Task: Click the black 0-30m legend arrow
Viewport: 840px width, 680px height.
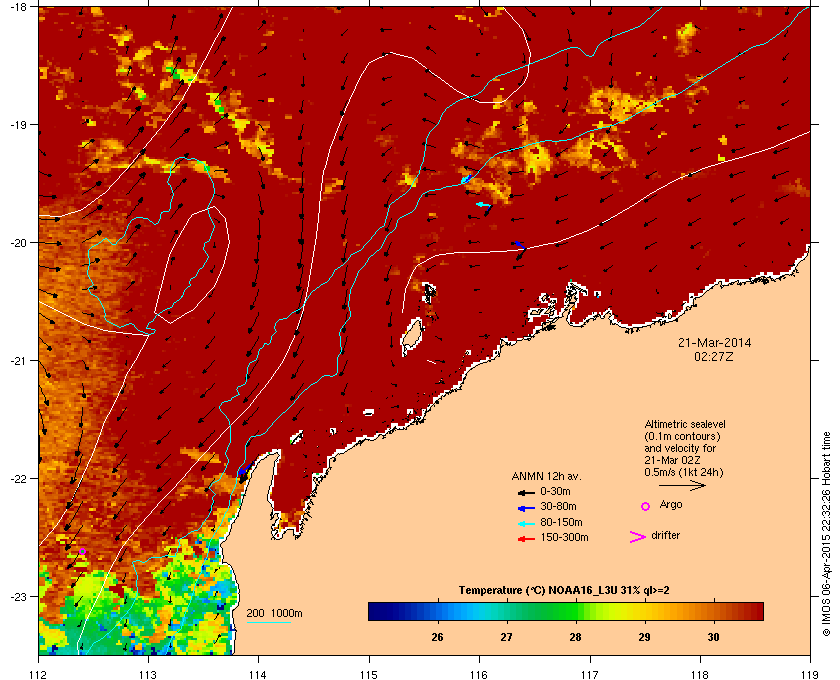Action: pos(526,492)
